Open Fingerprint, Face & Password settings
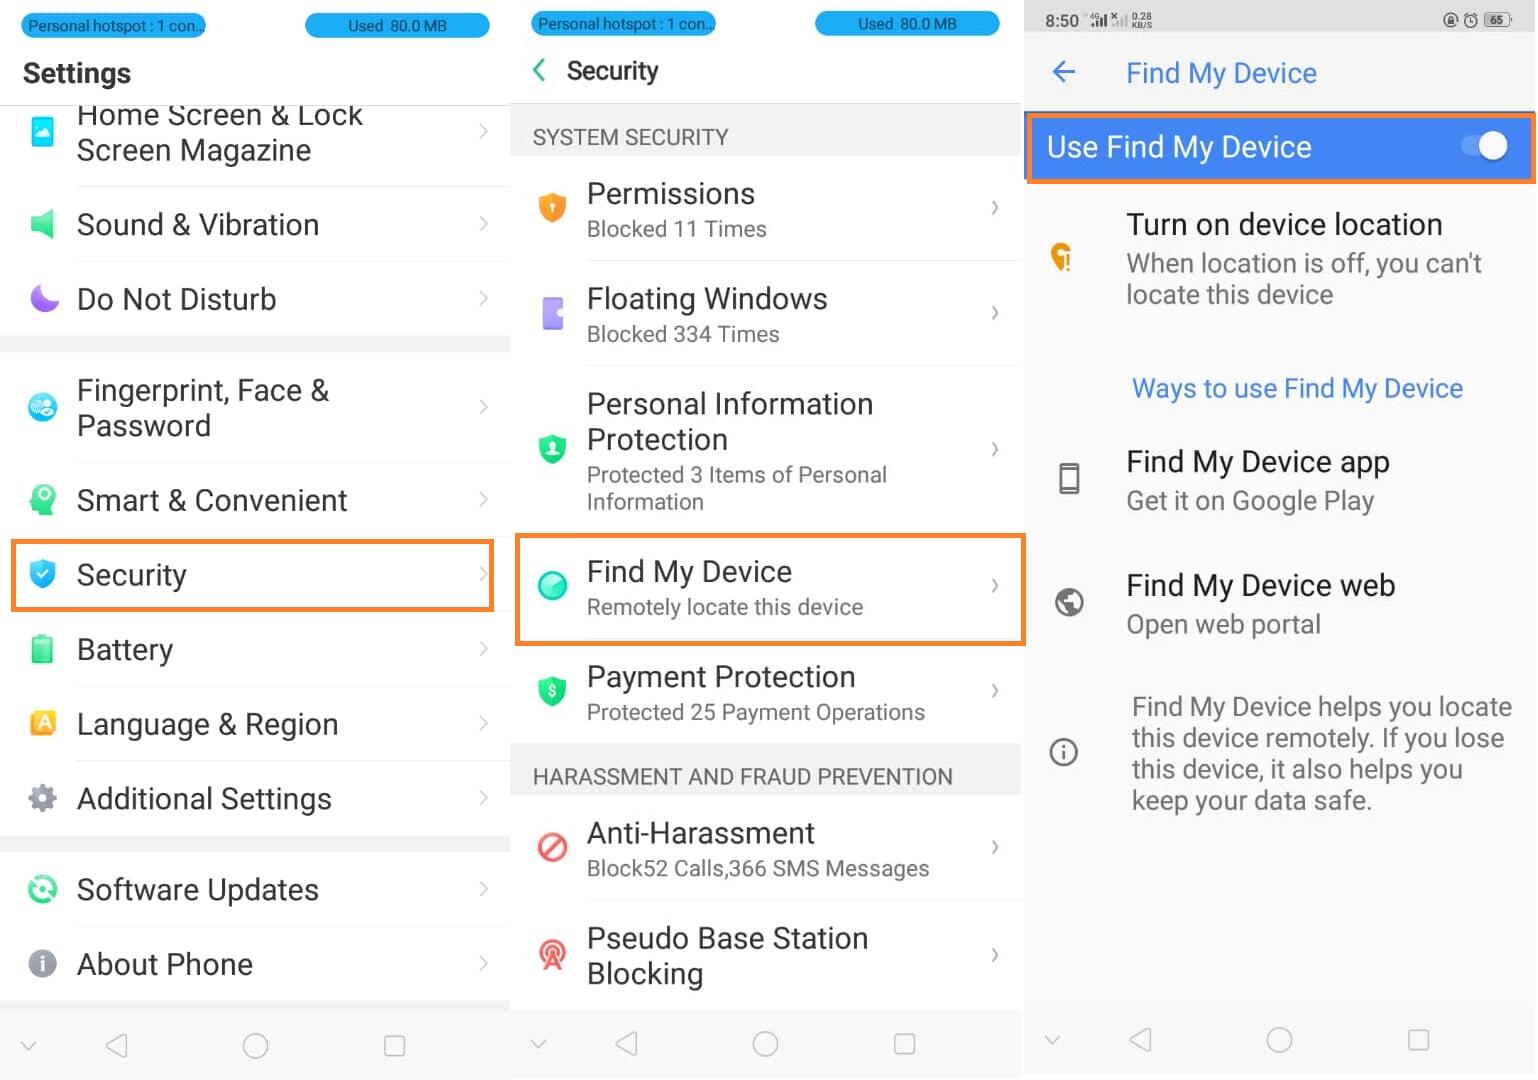 point(203,407)
